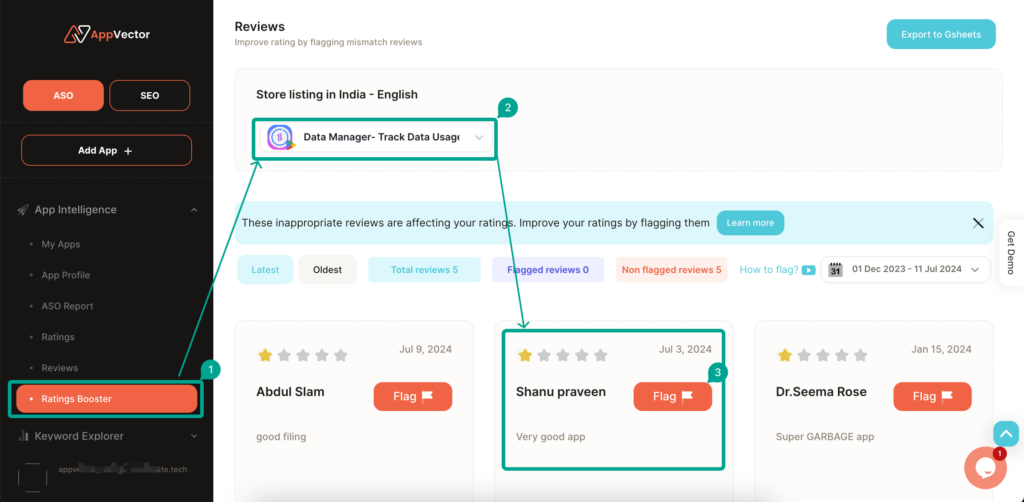This screenshot has width=1024, height=502.
Task: Click the Export to Gsheets button
Action: coord(941,34)
